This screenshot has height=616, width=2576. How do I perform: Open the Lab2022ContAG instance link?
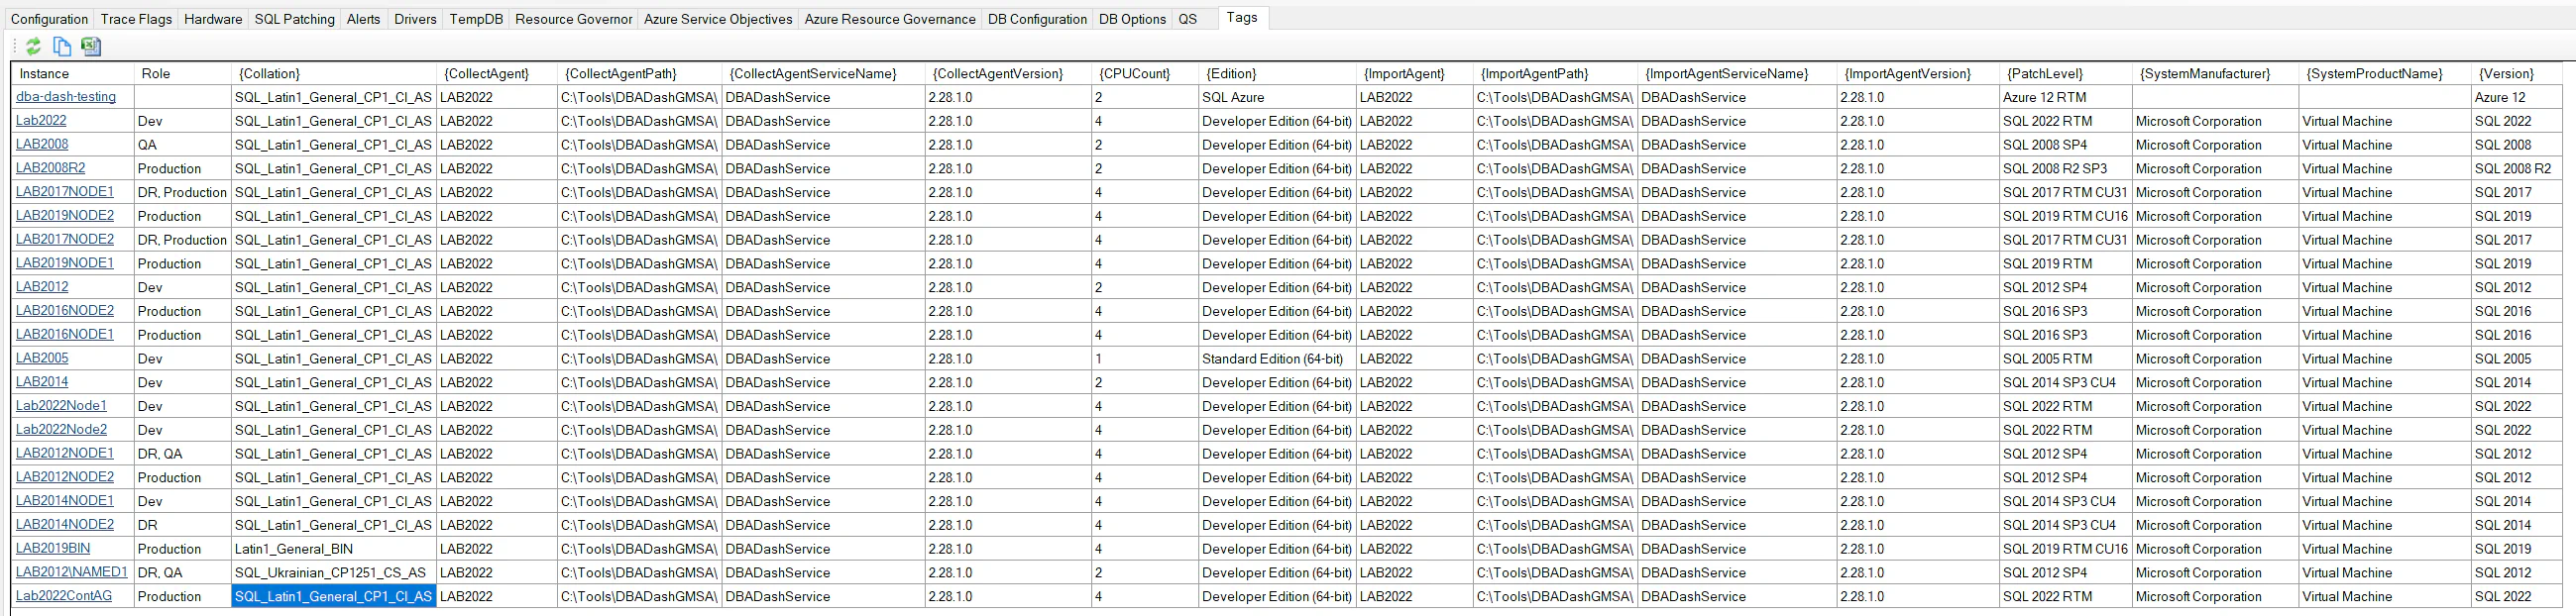pyautogui.click(x=64, y=596)
